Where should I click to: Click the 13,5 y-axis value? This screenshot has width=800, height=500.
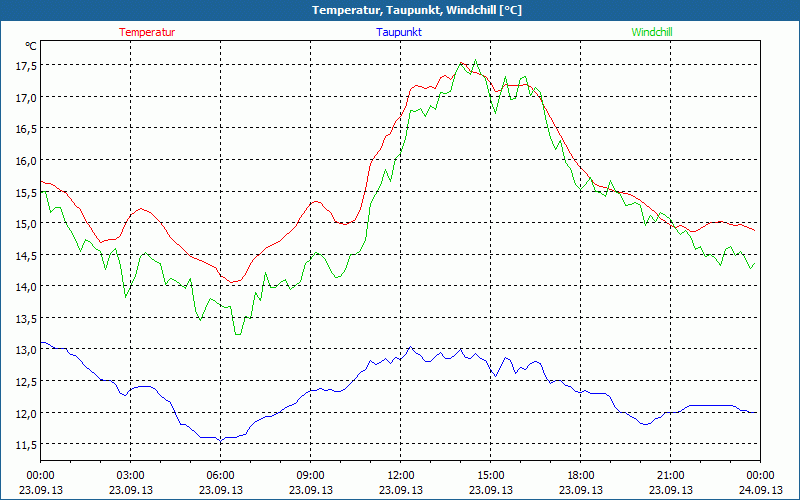[x=26, y=318]
